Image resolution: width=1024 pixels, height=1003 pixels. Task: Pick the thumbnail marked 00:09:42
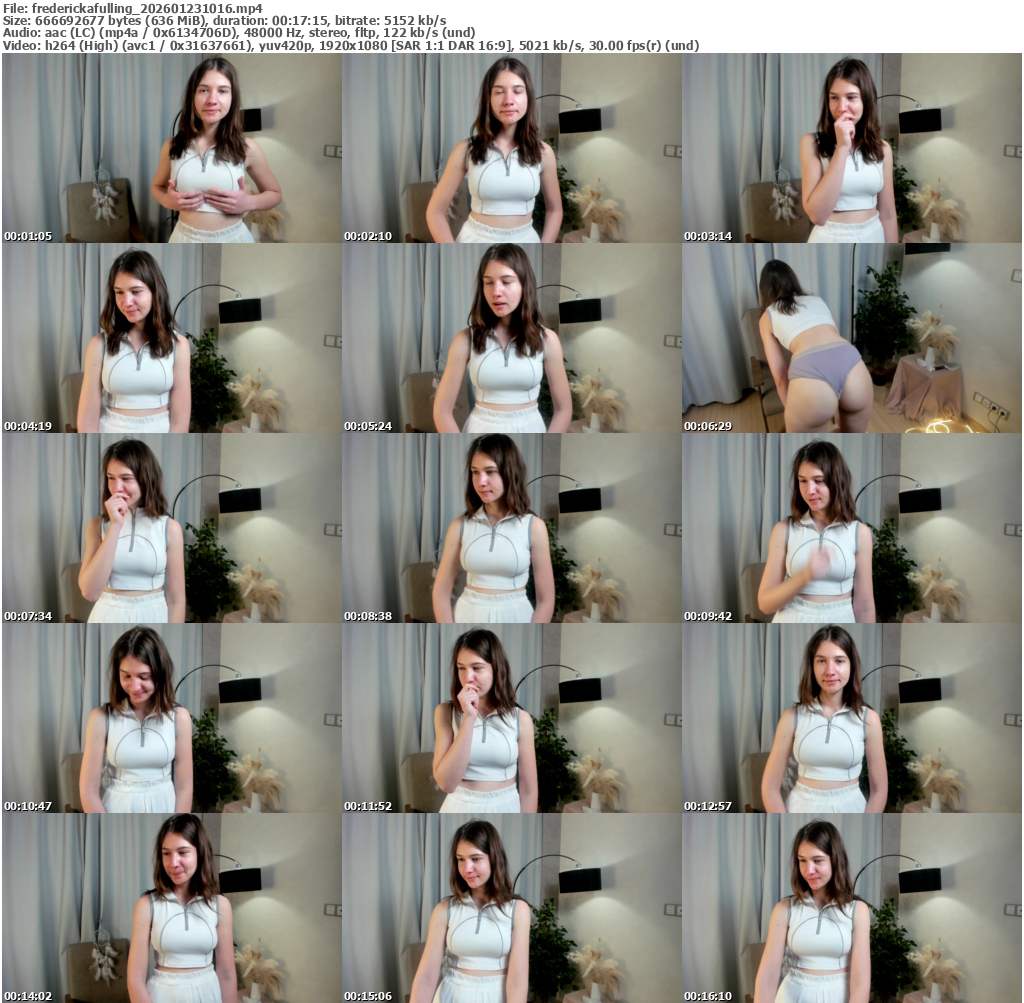[852, 528]
